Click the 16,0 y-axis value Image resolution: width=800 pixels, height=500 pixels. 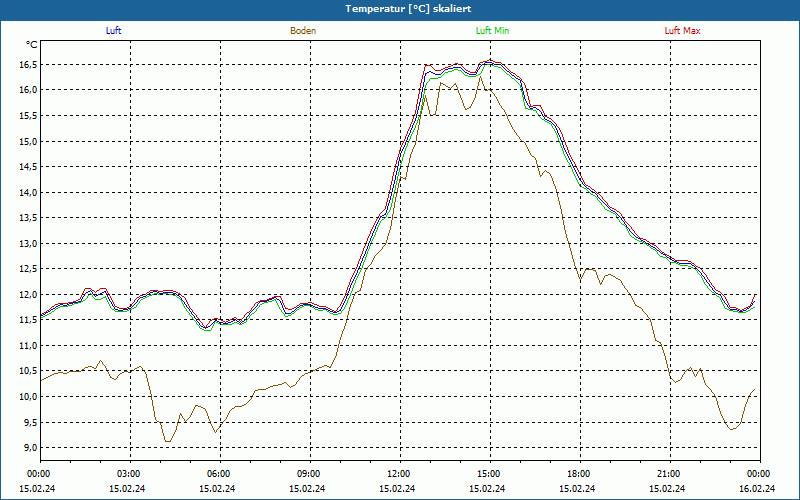coord(29,90)
